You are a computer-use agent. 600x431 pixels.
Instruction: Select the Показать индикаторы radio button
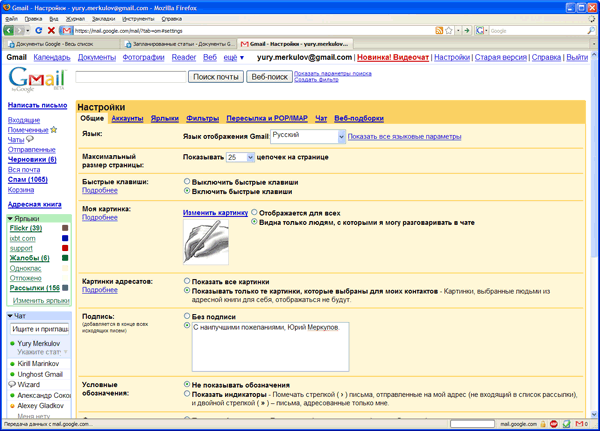click(x=187, y=393)
